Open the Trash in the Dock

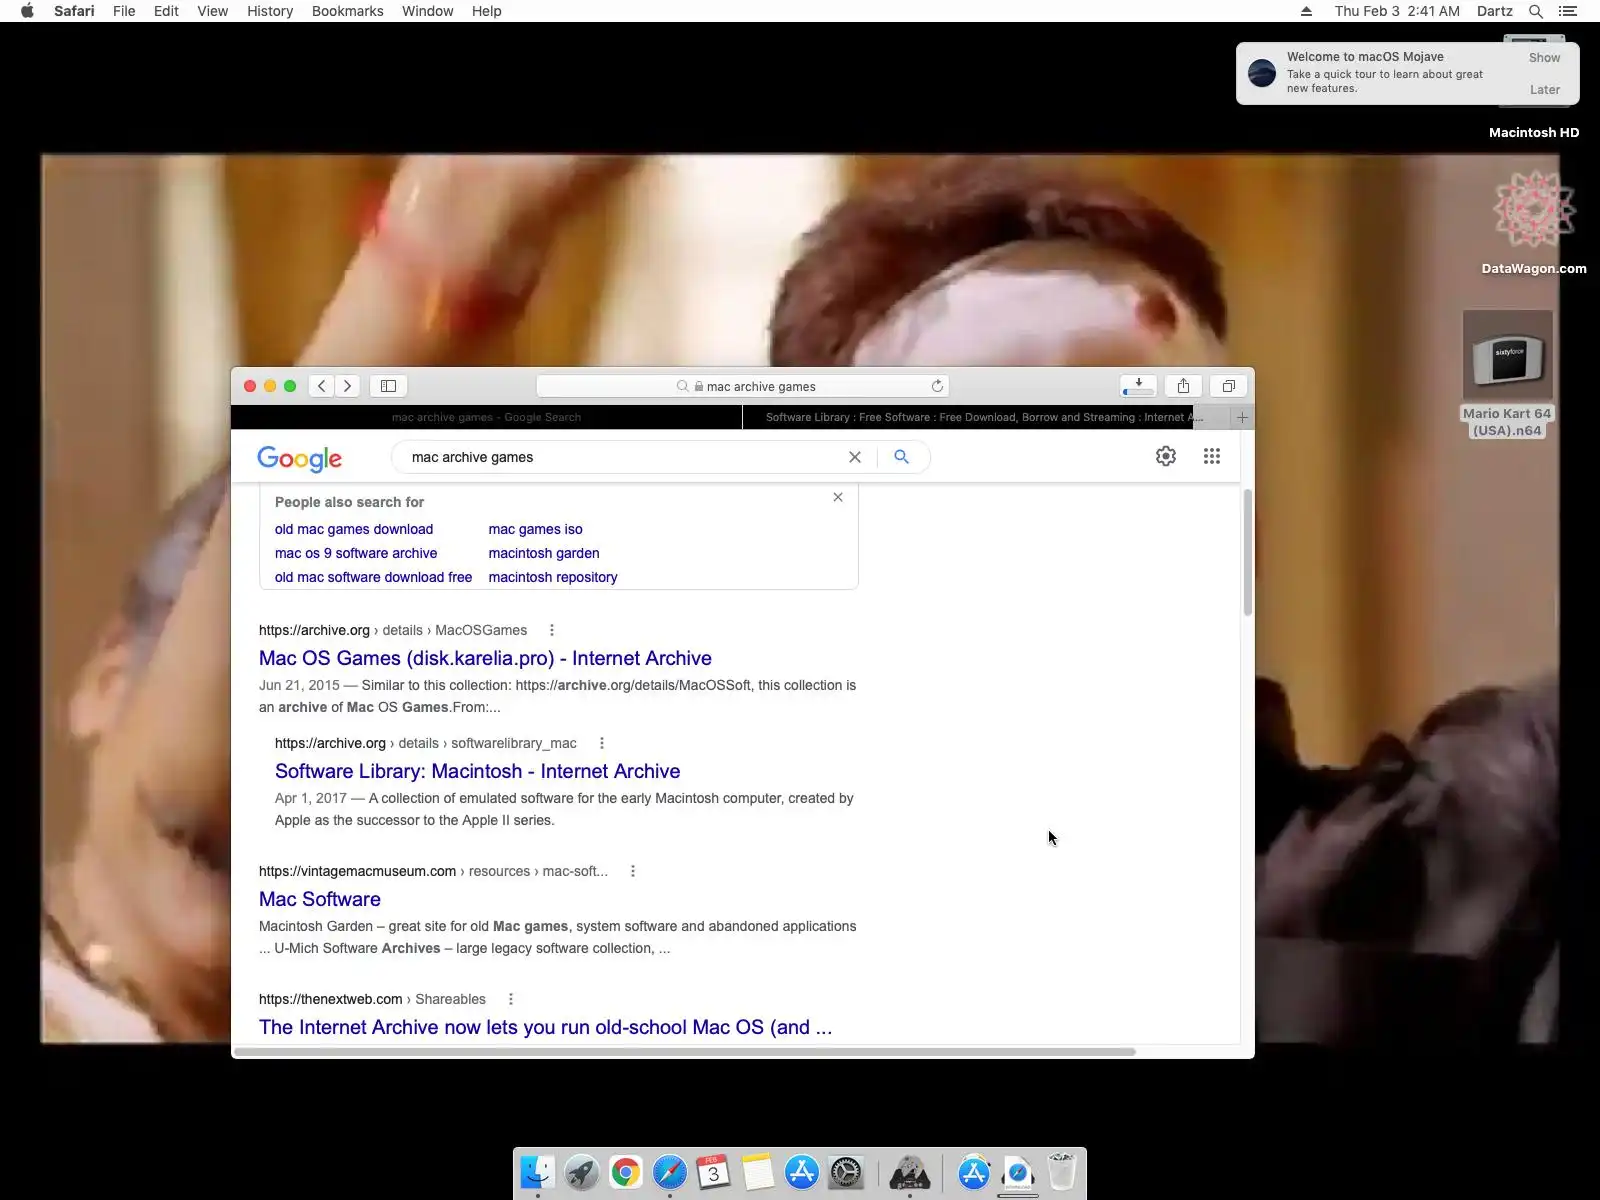1062,1172
